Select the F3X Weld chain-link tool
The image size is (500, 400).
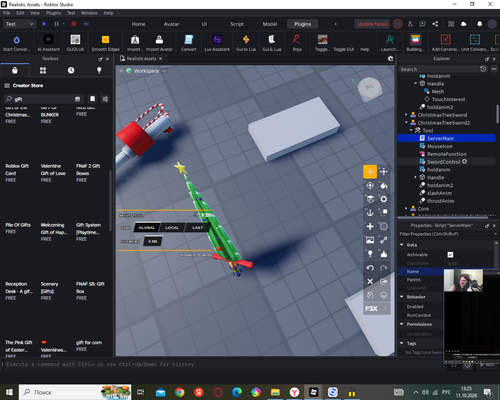(x=384, y=240)
